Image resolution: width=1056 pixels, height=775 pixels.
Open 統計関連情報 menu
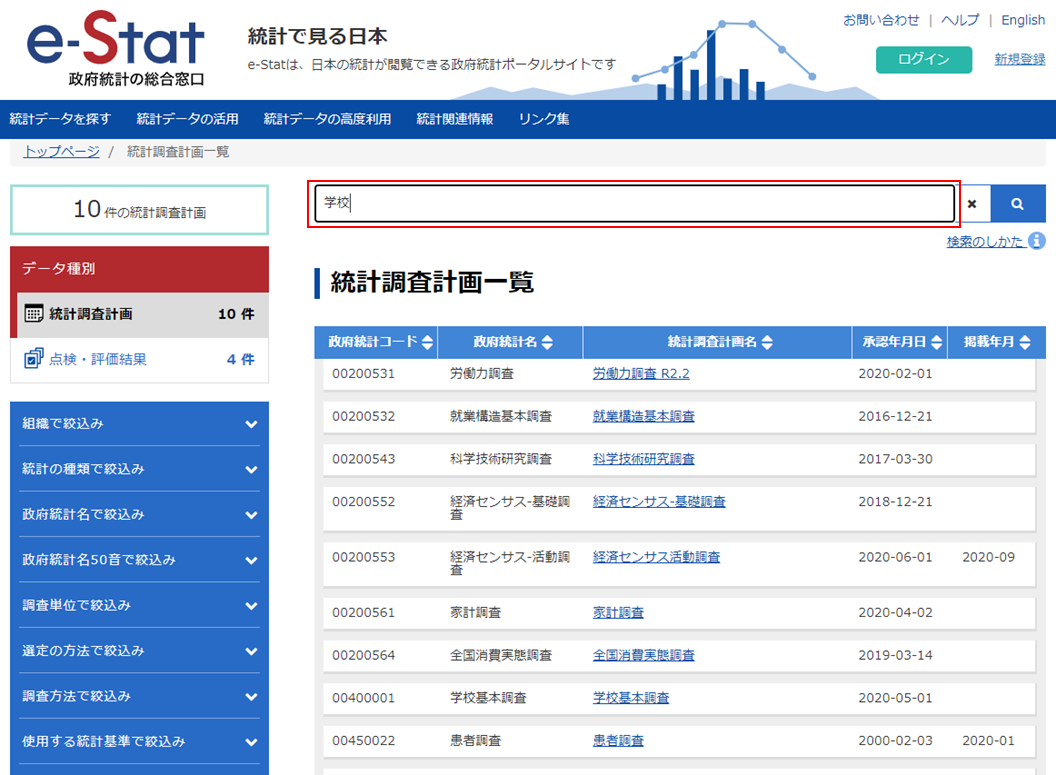pos(455,119)
